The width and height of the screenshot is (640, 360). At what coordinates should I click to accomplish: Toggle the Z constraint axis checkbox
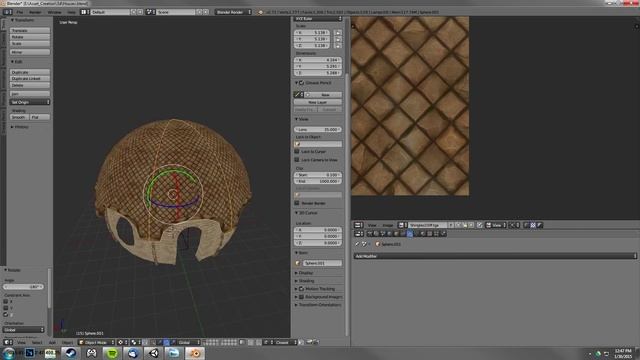point(6,315)
